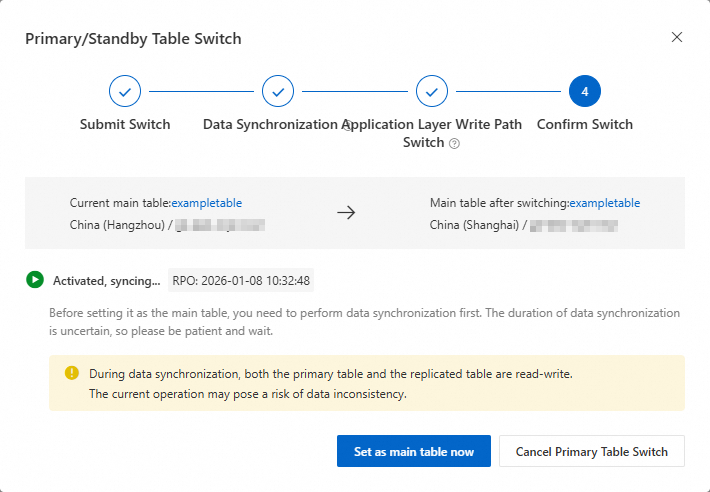This screenshot has height=492, width=710.
Task: Click the green Activated syncing play icon
Action: tap(36, 280)
